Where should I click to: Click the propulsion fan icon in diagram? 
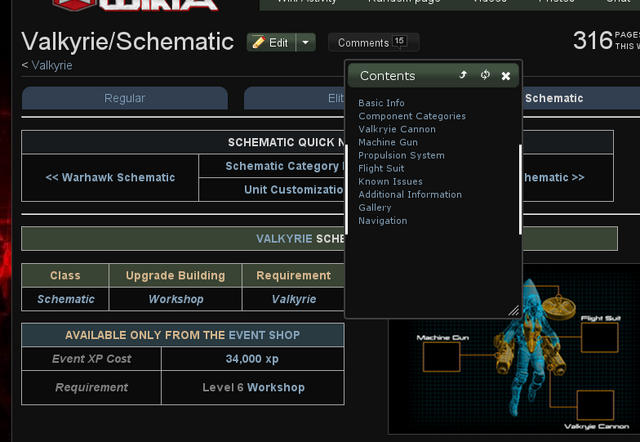(559, 307)
